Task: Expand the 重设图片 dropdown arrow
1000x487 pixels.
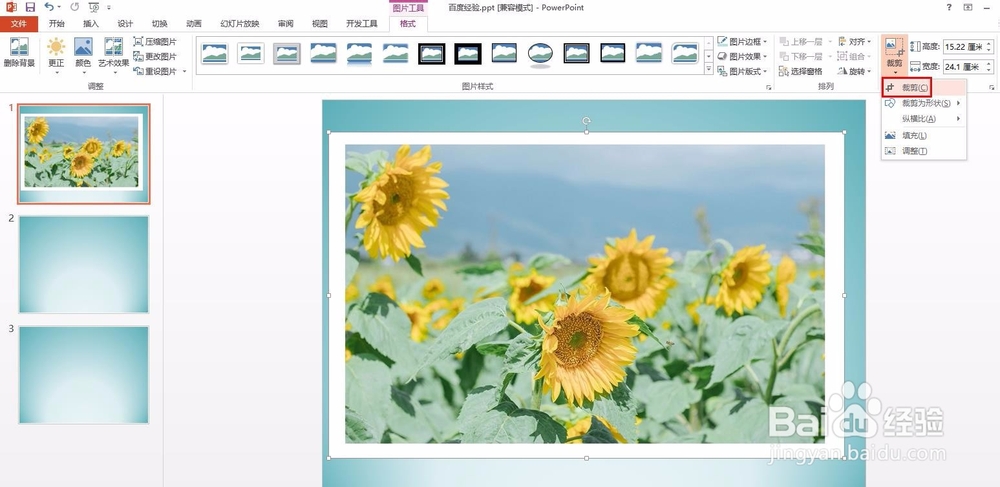Action: point(185,71)
